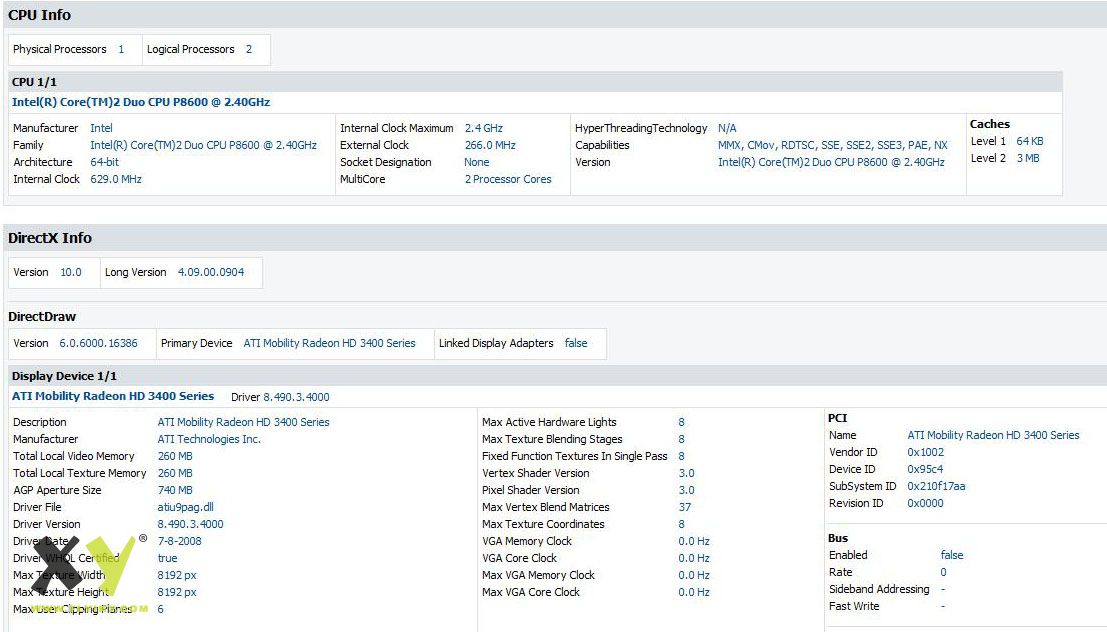This screenshot has height=632, width=1107.
Task: Select Vertex Shader Version value '3.0'
Action: tap(686, 473)
